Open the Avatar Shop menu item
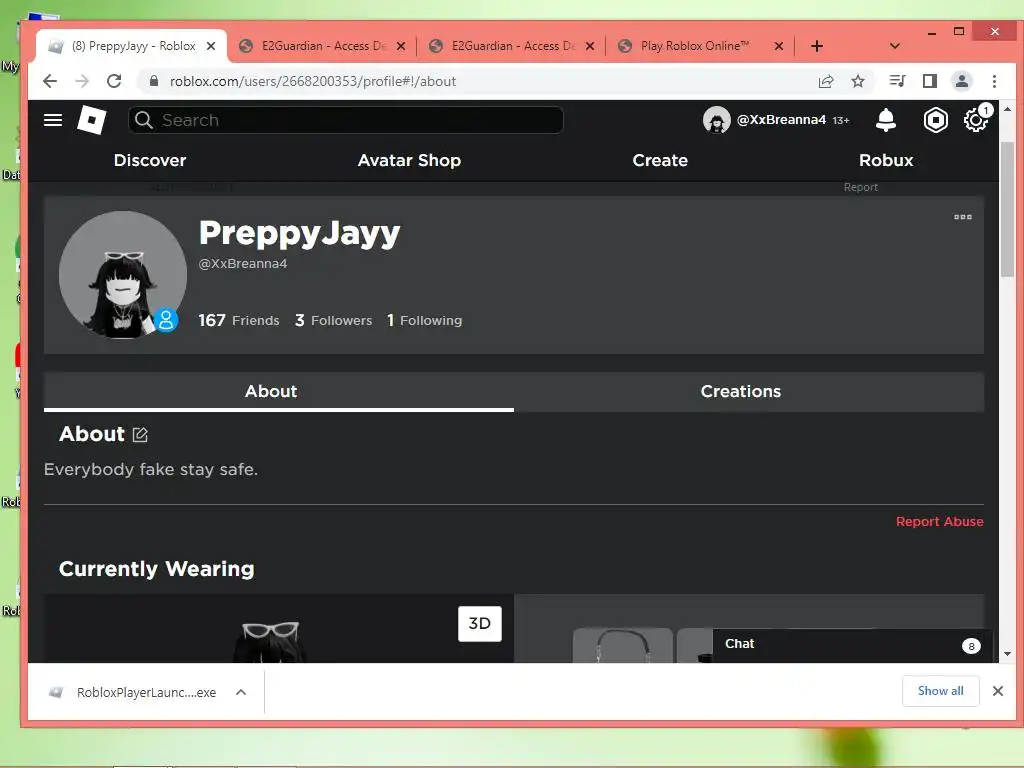The image size is (1024, 768). click(409, 160)
